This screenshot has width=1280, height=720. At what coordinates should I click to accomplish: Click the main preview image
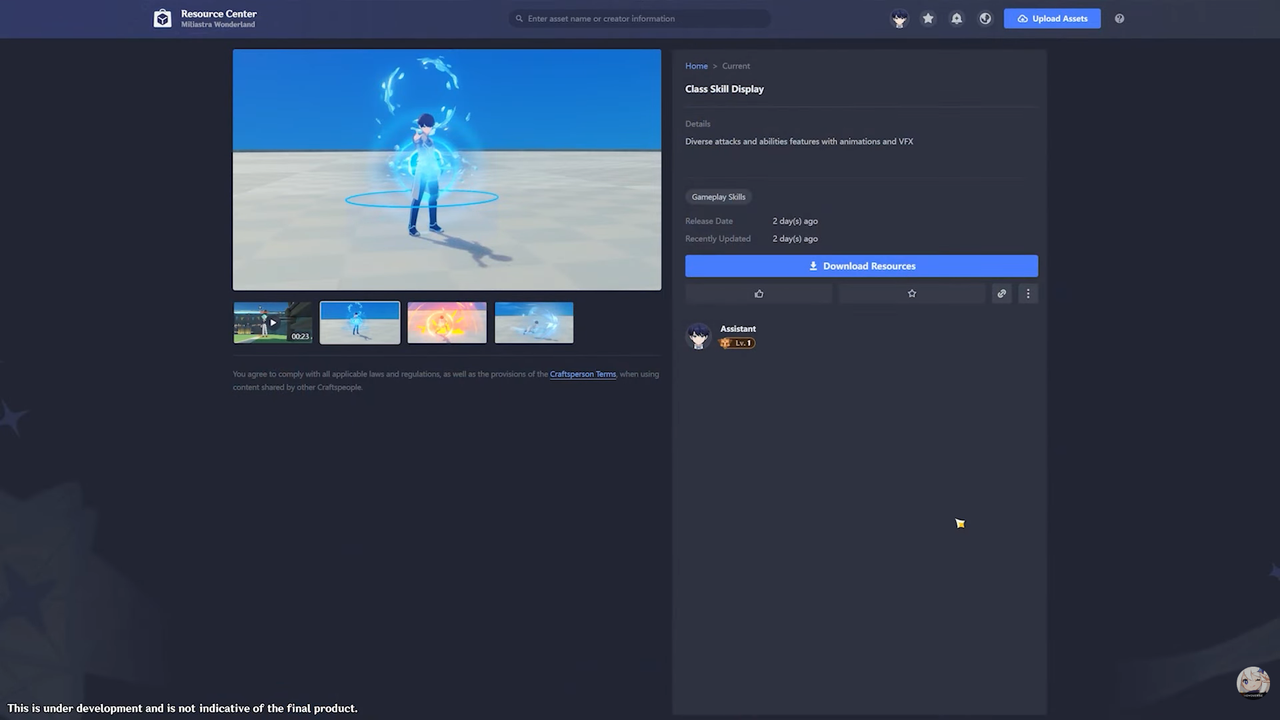pos(447,170)
